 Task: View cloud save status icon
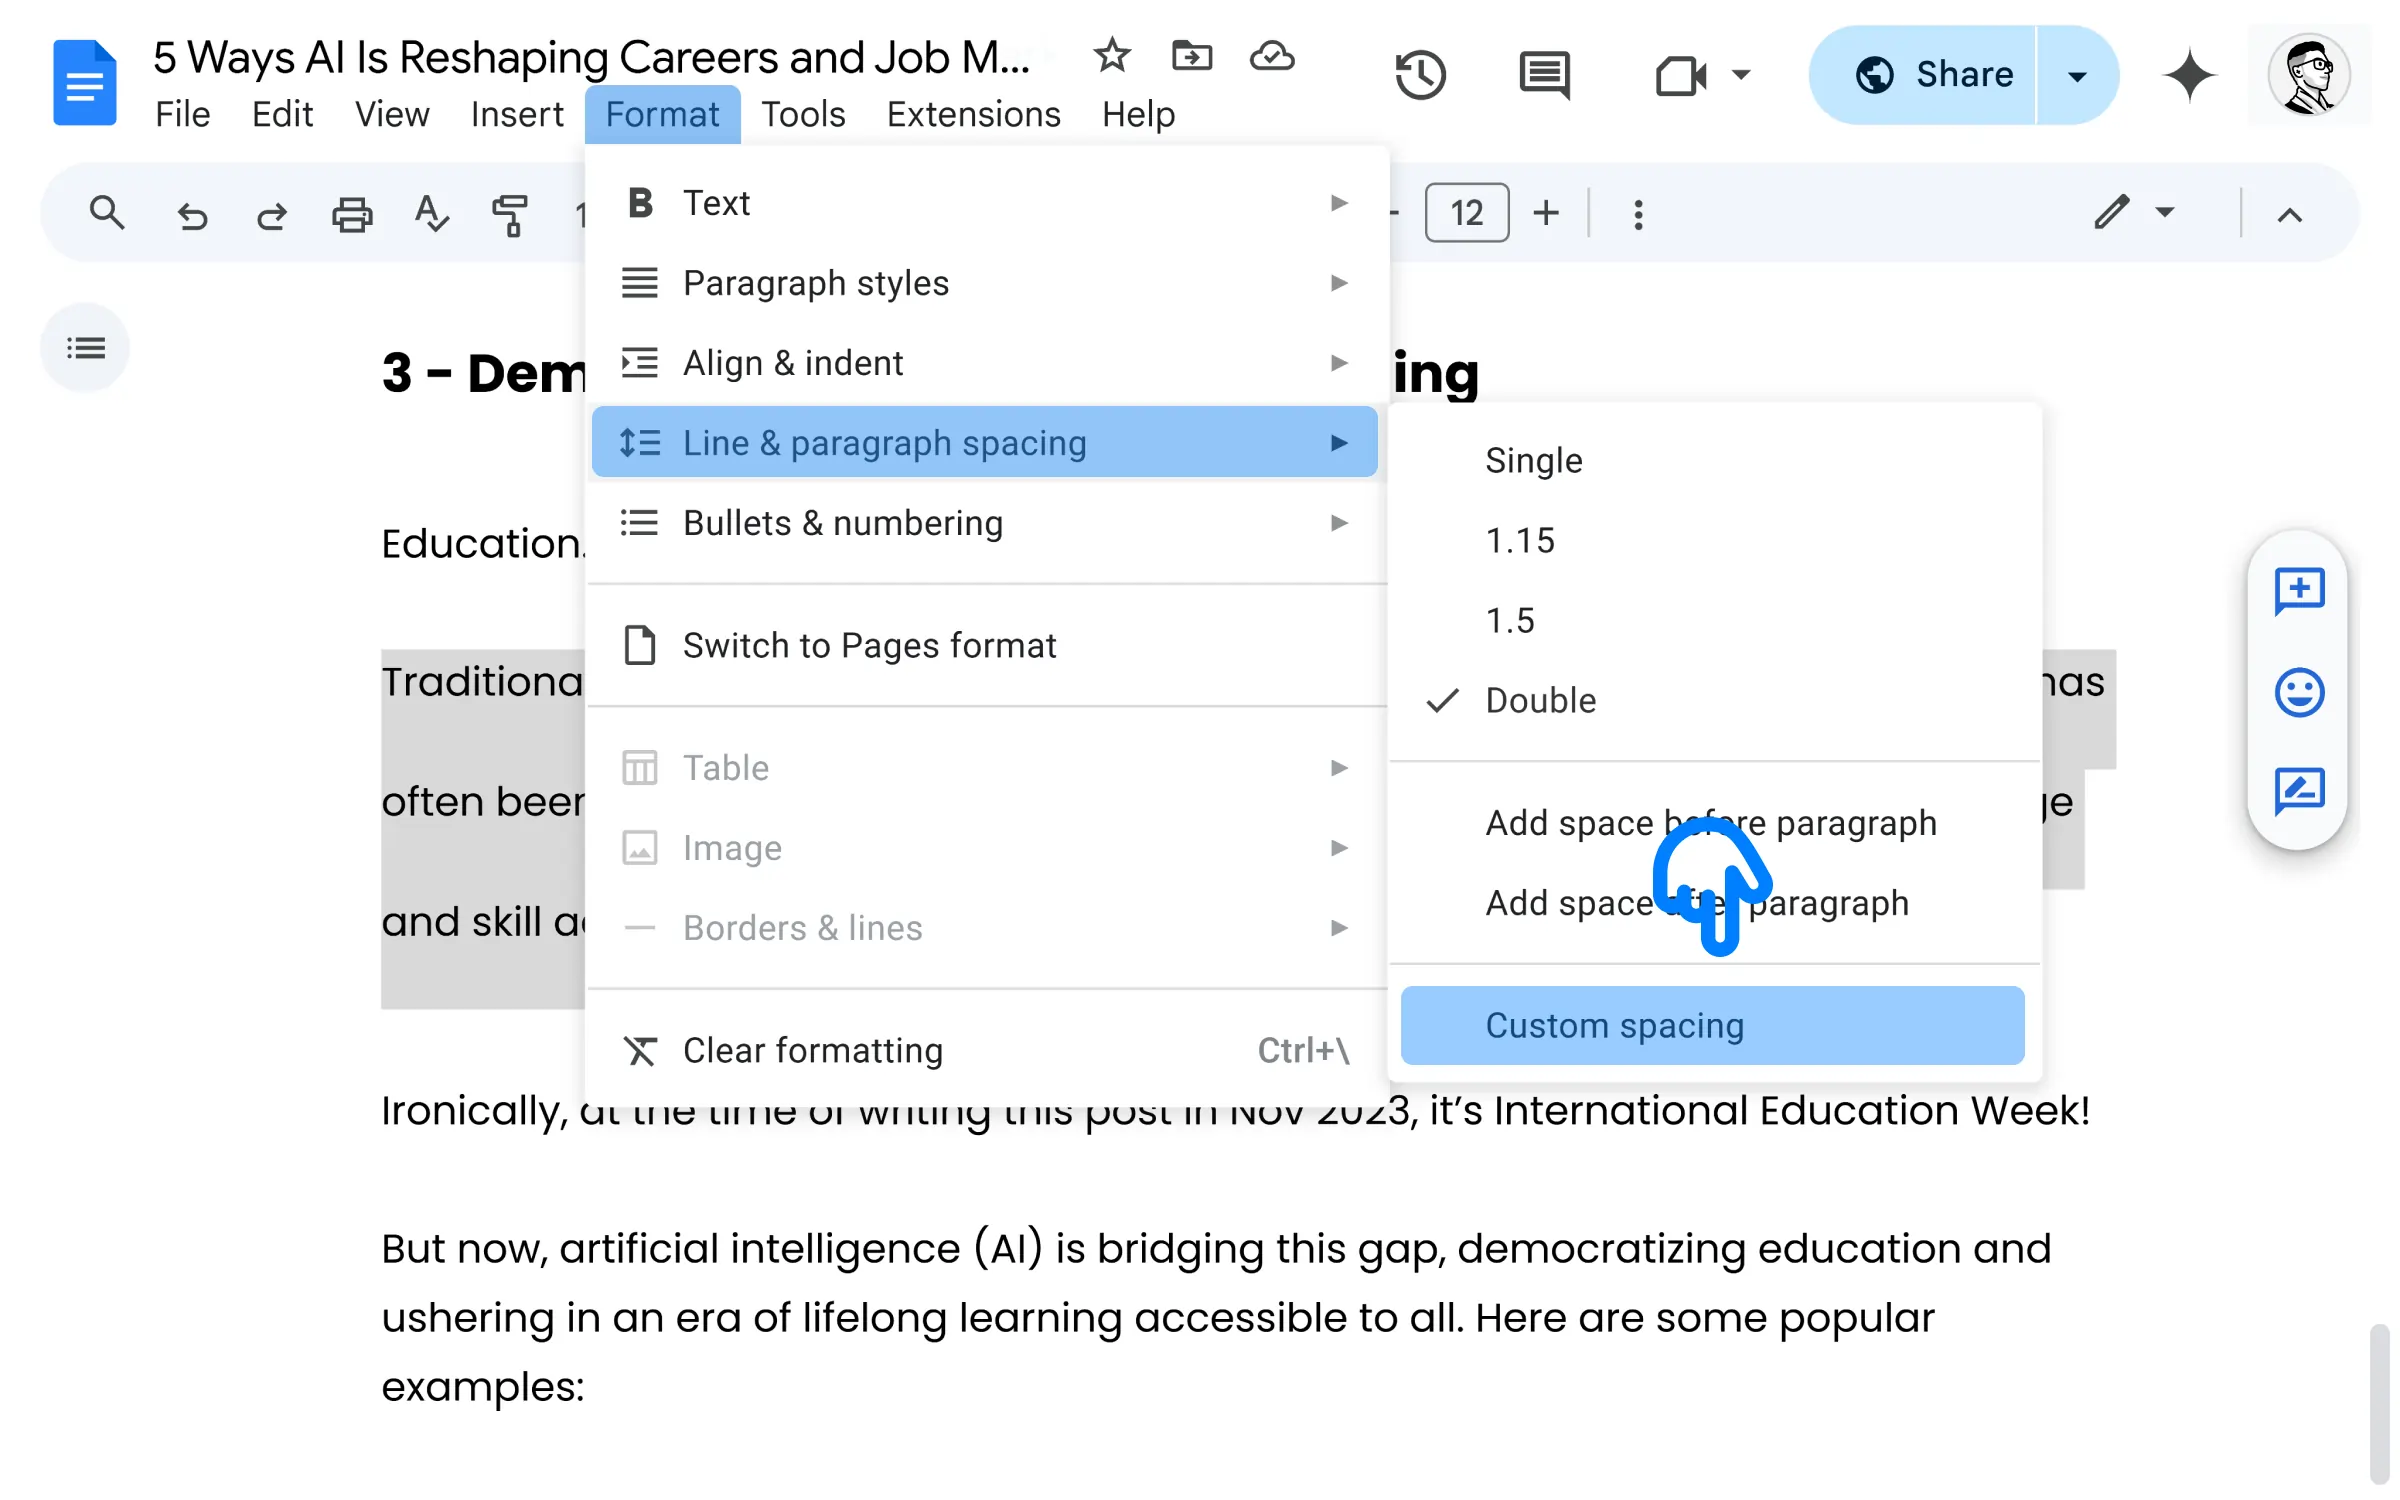pyautogui.click(x=1272, y=56)
